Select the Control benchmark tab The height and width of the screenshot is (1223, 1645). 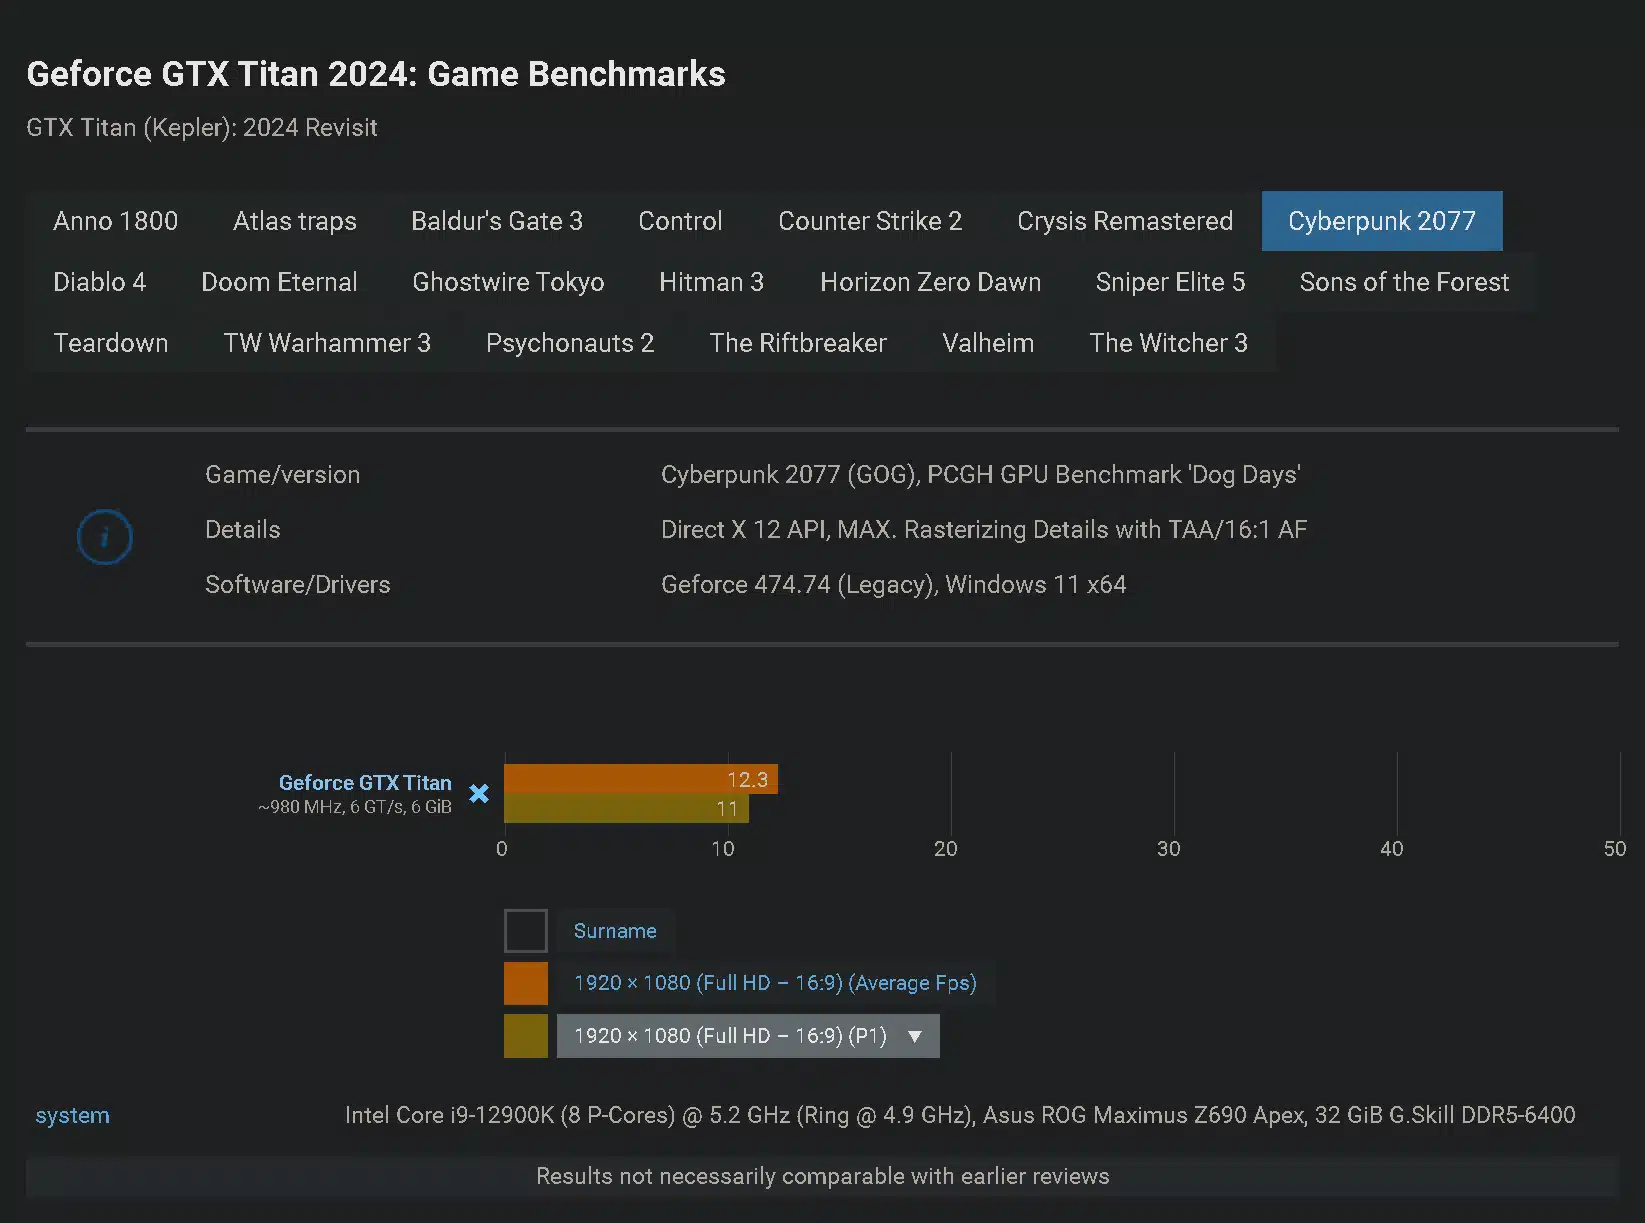(x=680, y=221)
